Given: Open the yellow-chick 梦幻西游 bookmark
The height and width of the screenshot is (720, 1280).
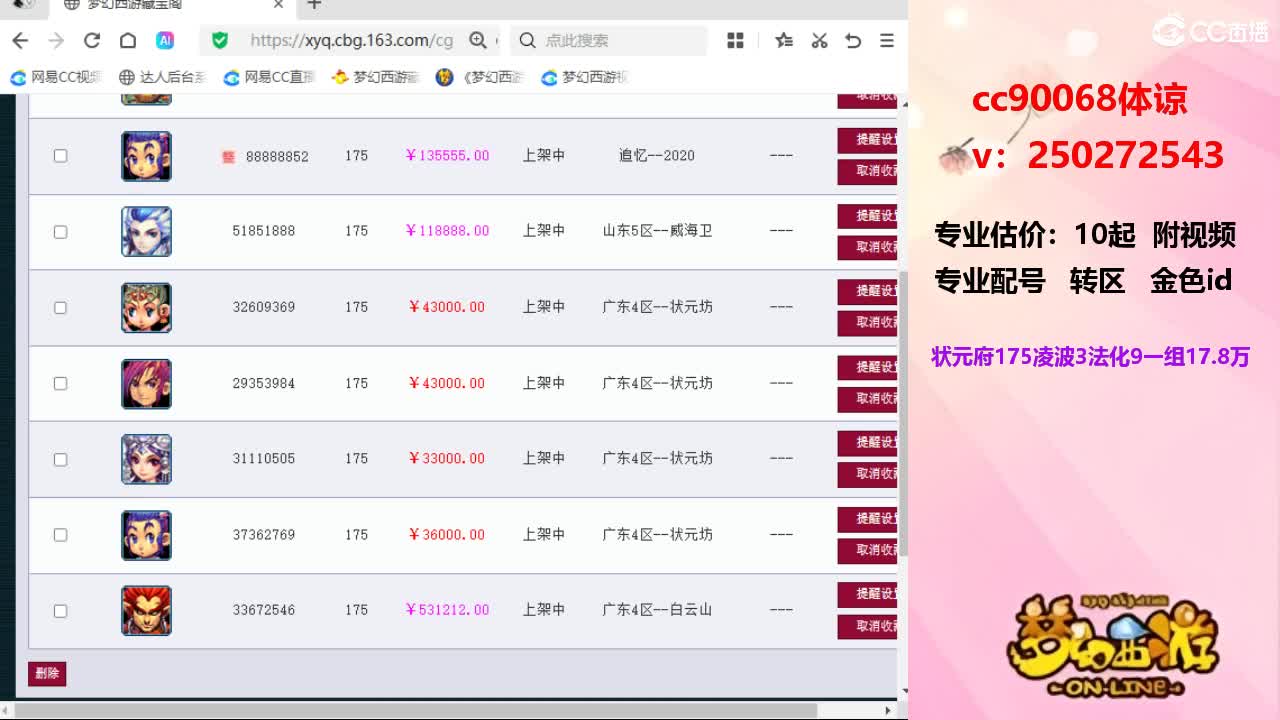Looking at the screenshot, I should tap(376, 77).
